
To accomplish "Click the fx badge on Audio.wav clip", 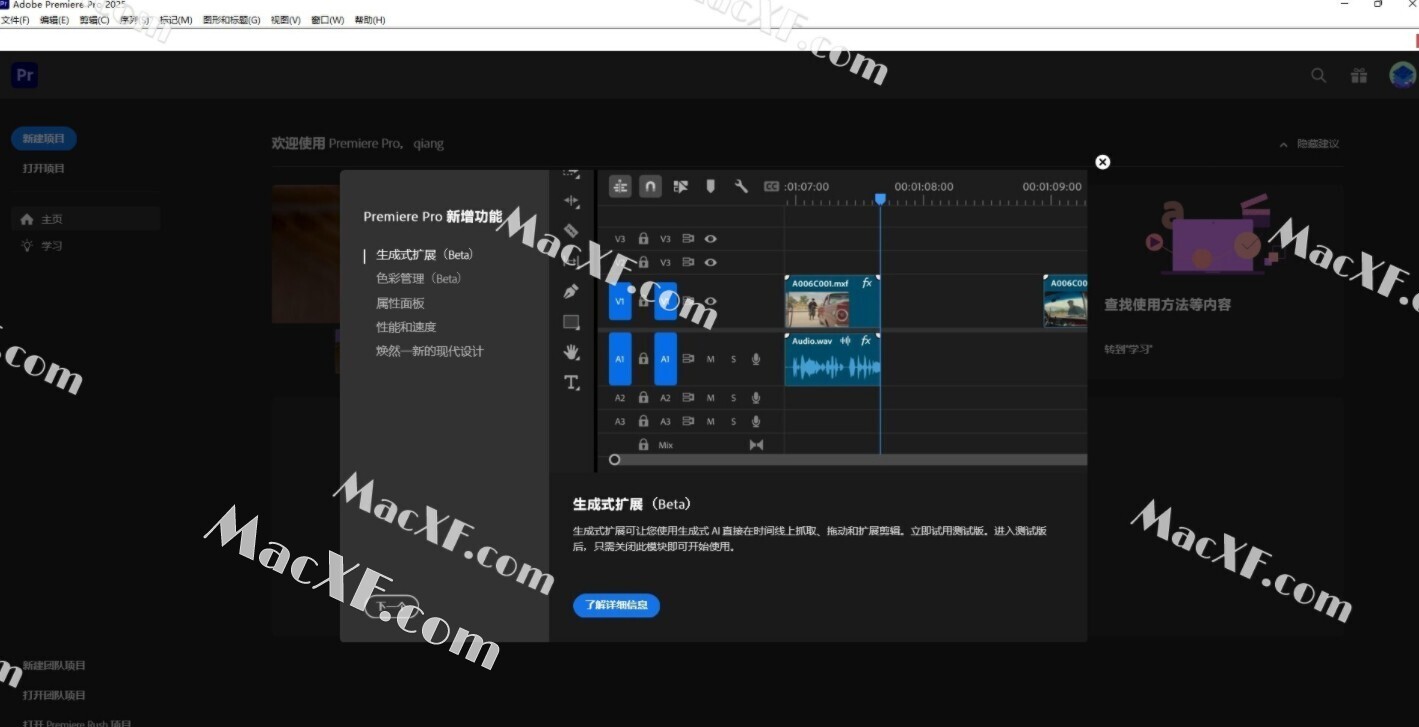I will (866, 341).
